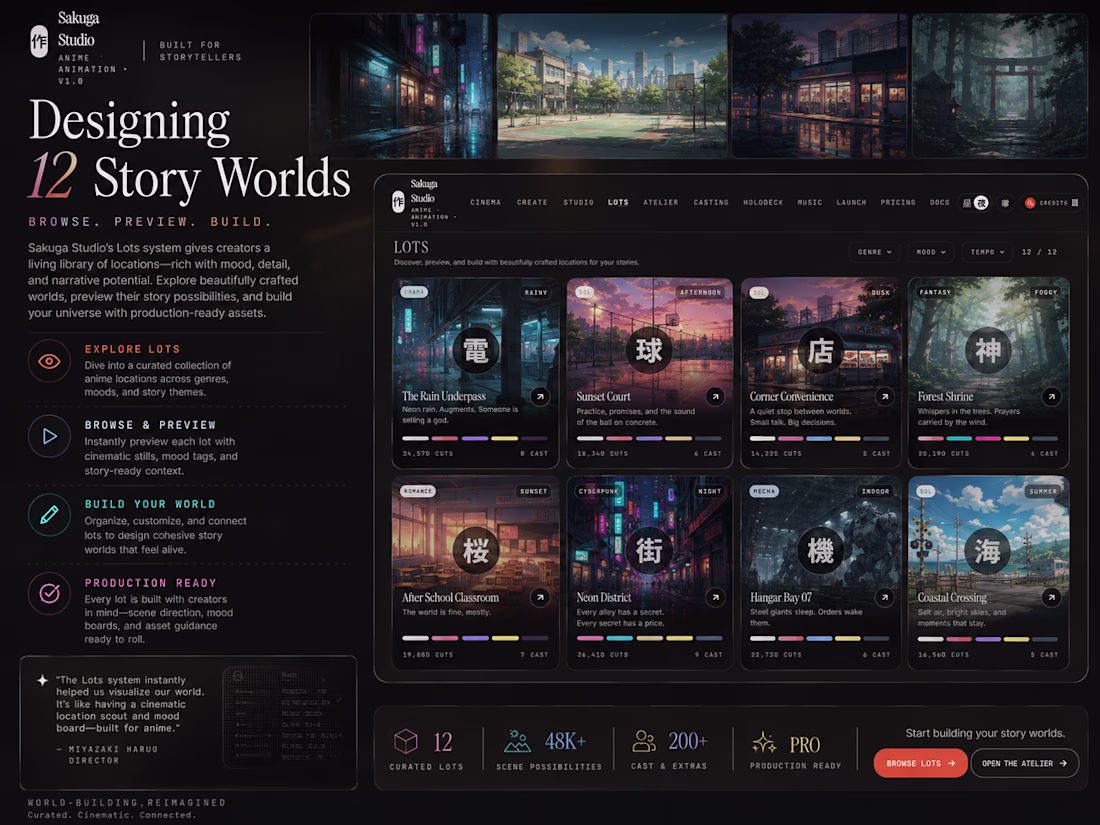Open the Holodeck nav item

(763, 203)
